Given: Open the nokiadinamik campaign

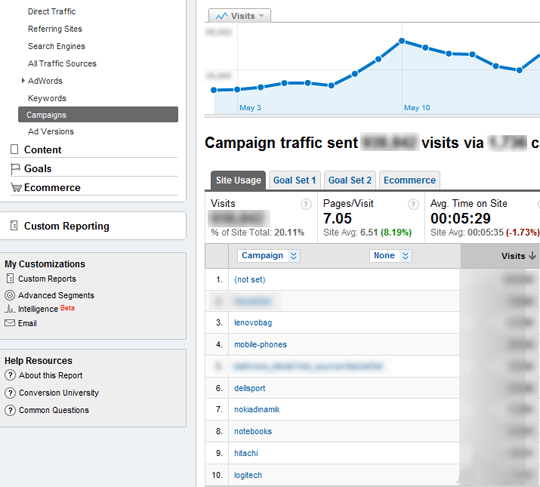Looking at the screenshot, I should 257,409.
